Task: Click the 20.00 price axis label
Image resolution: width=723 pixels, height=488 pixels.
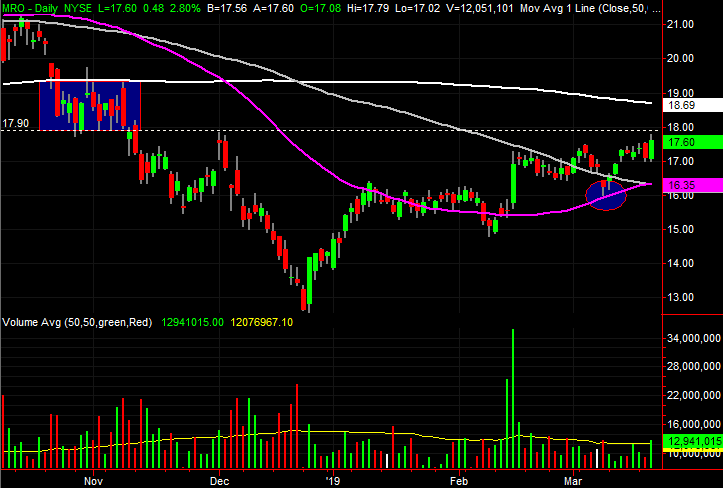Action: click(681, 58)
